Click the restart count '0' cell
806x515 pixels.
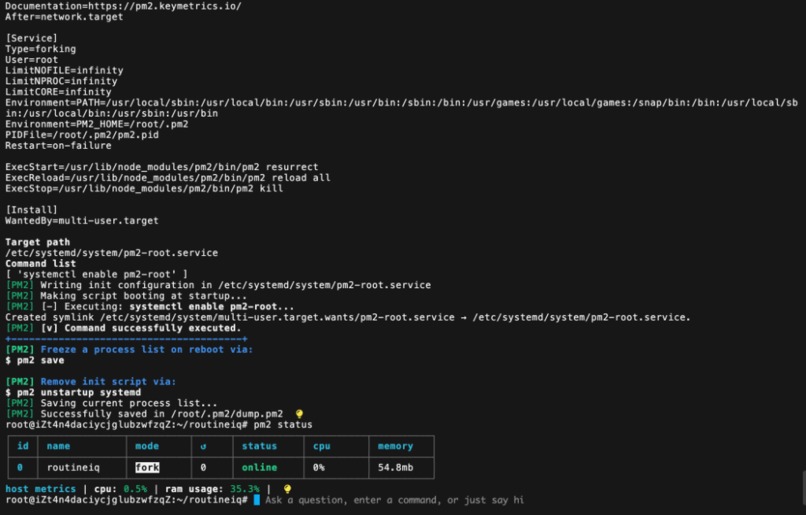203,467
